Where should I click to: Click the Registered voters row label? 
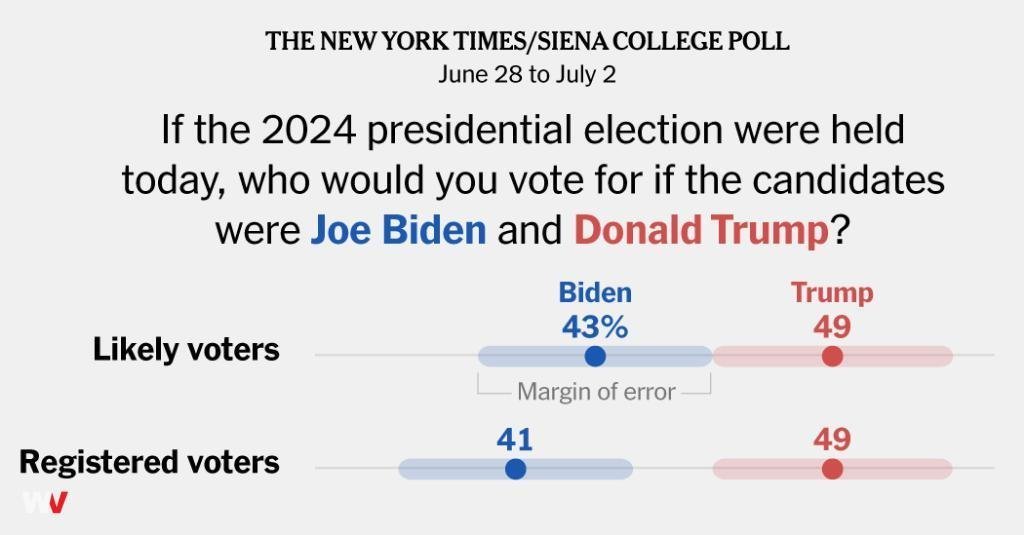click(150, 462)
